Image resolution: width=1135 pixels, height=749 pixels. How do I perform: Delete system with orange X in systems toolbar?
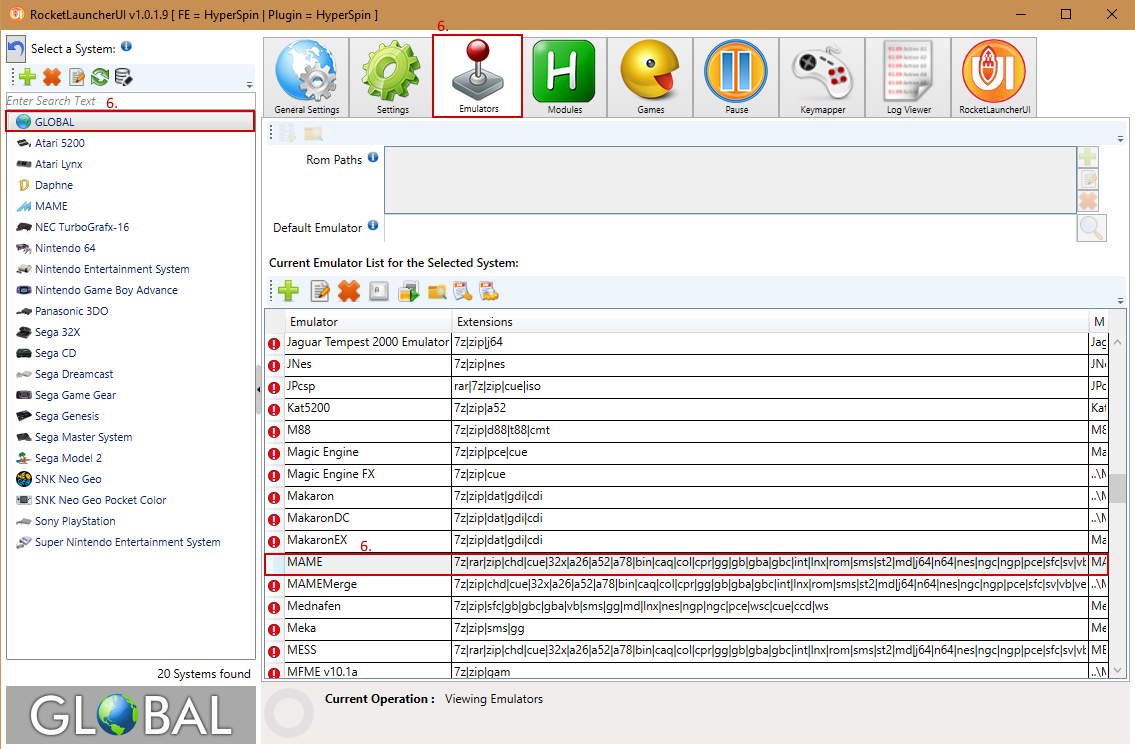coord(51,77)
